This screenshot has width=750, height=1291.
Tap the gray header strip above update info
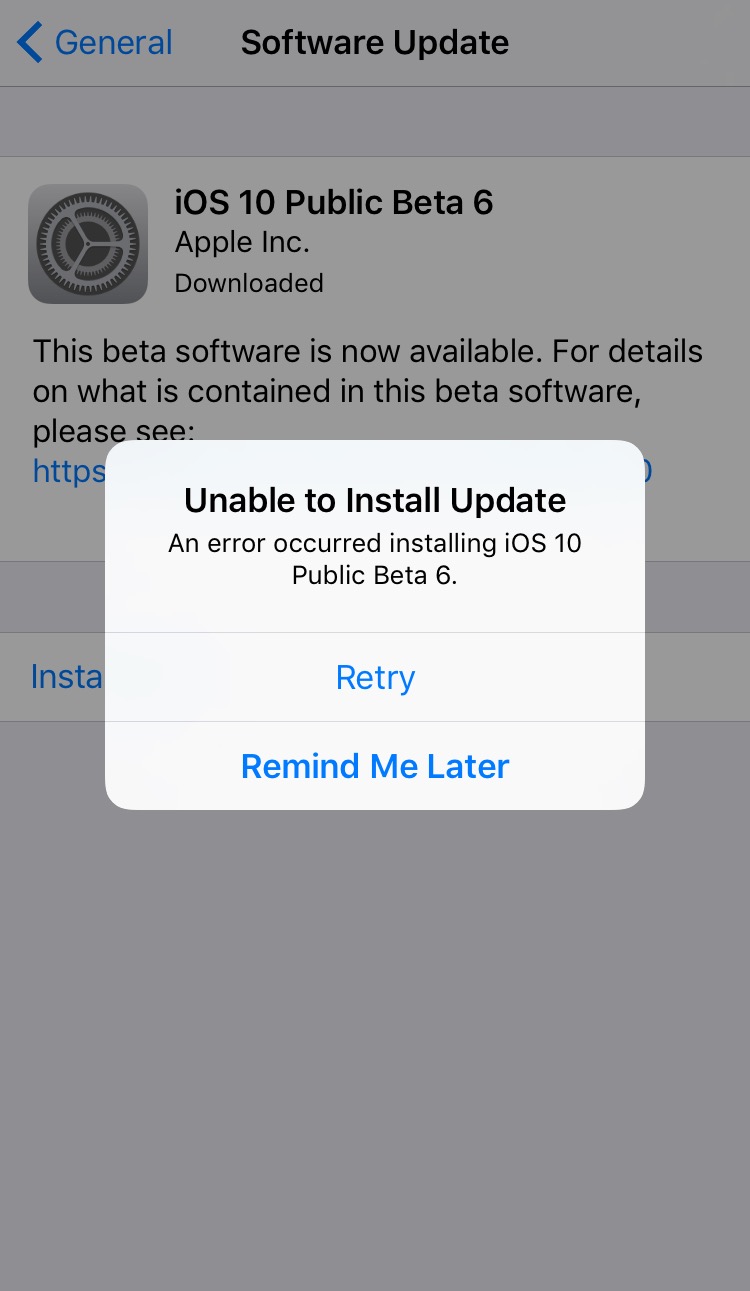pos(375,122)
